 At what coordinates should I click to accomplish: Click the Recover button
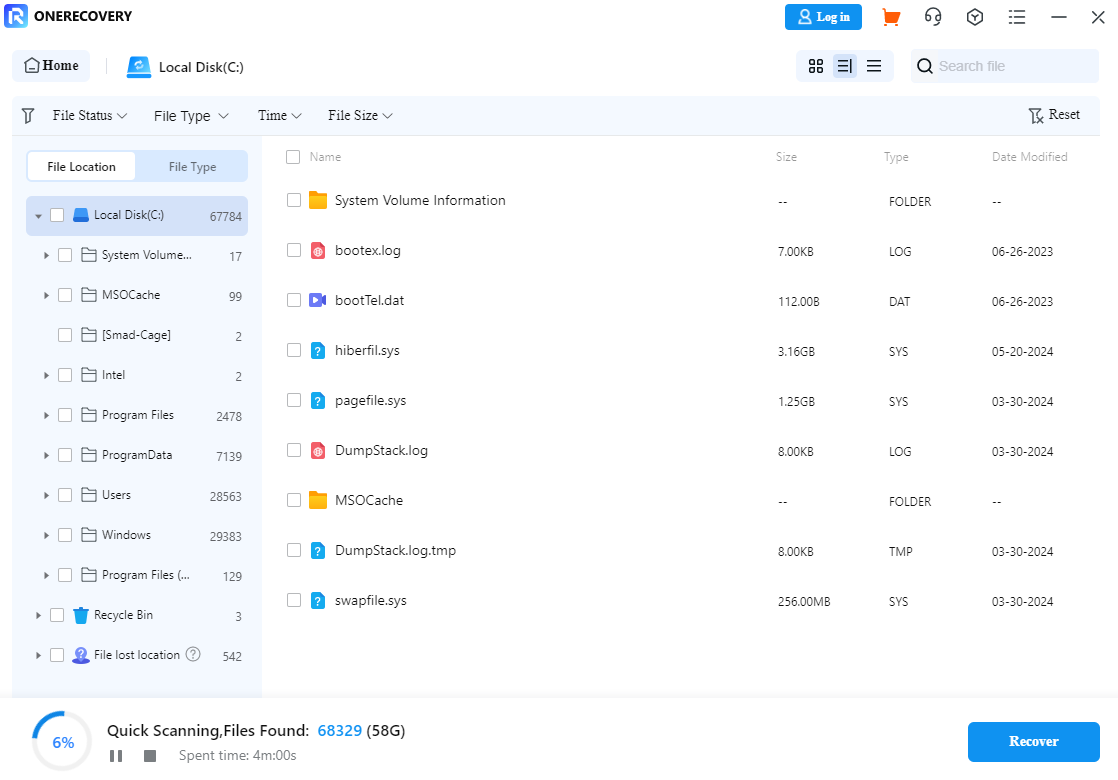pyautogui.click(x=1033, y=742)
